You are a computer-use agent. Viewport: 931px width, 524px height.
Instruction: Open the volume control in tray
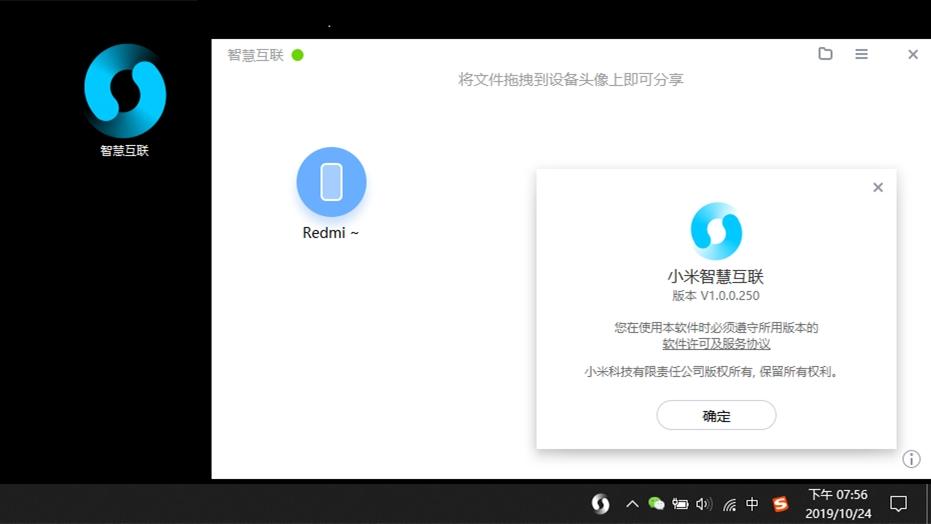pyautogui.click(x=704, y=504)
